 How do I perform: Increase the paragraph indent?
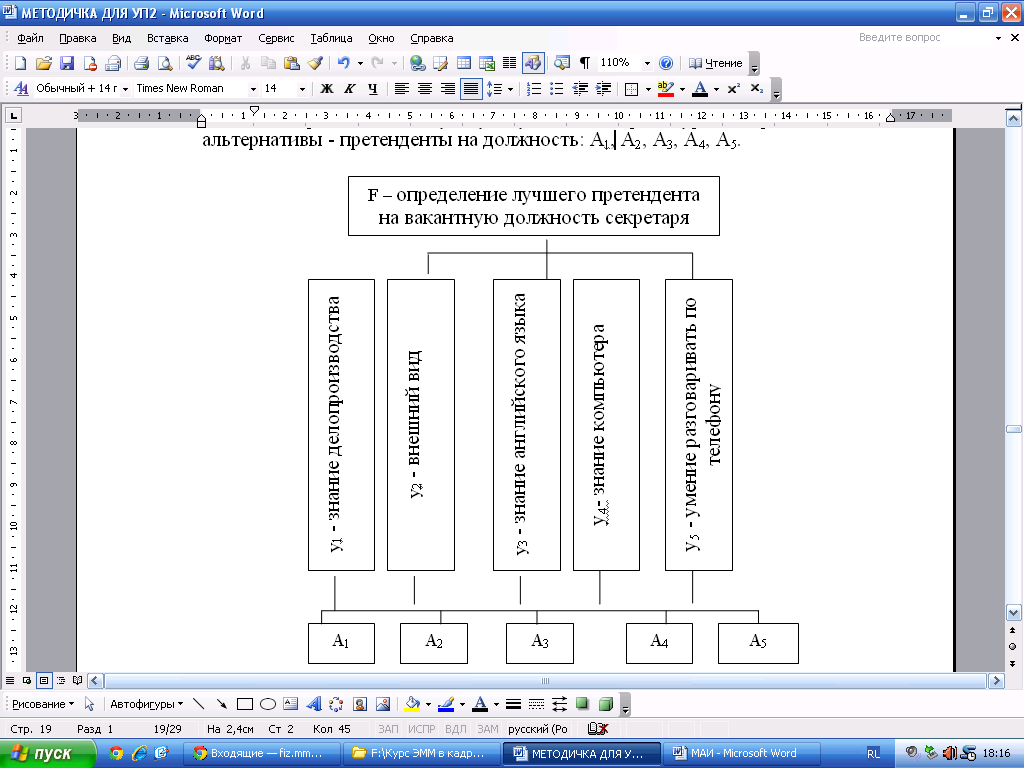point(603,88)
